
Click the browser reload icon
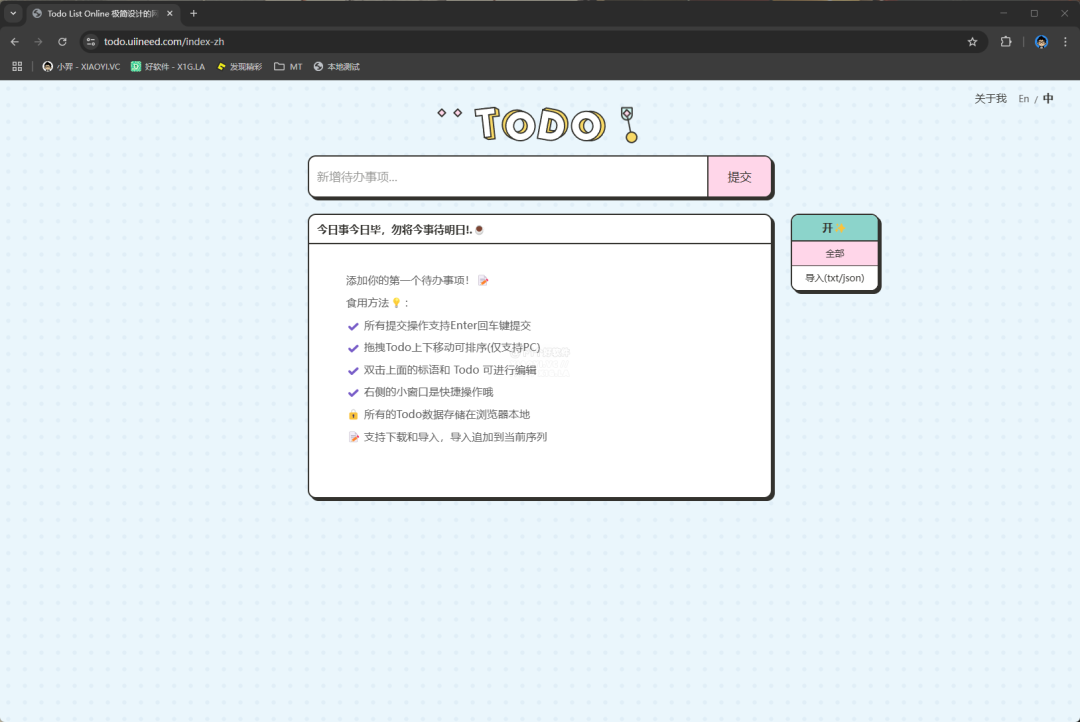point(62,42)
